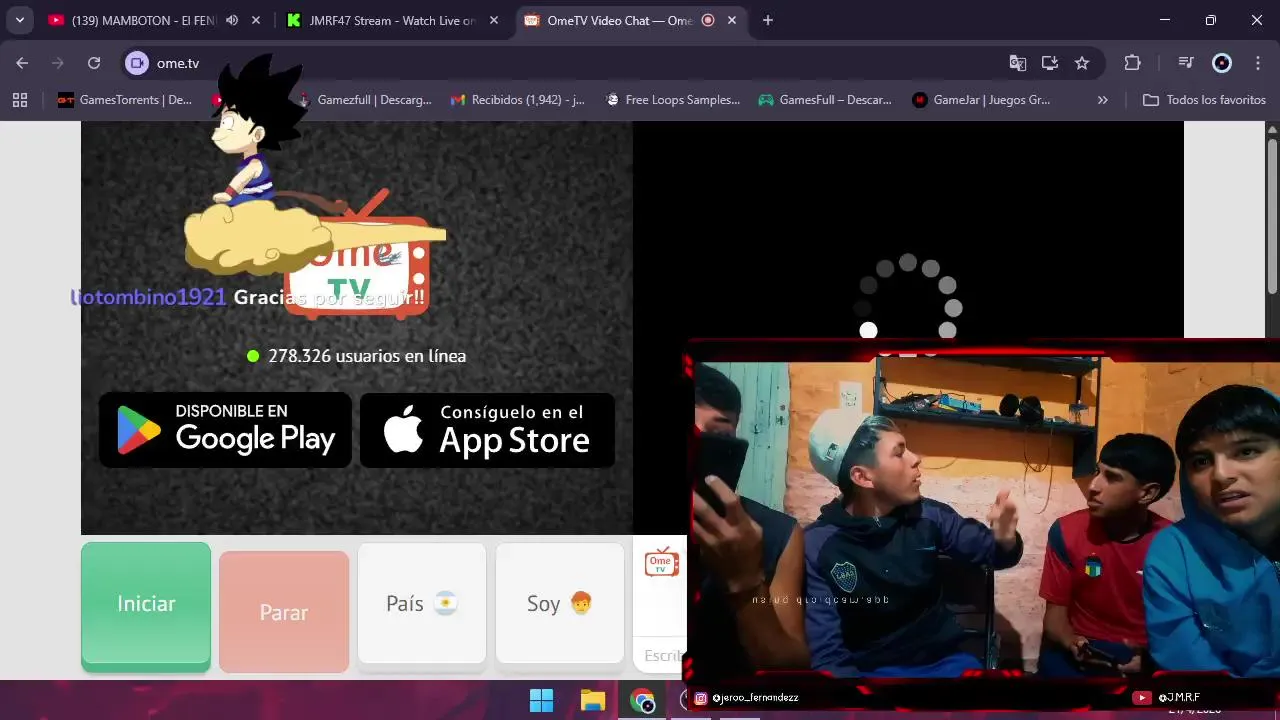Open the País country selector
This screenshot has width=1280, height=720.
pos(422,603)
